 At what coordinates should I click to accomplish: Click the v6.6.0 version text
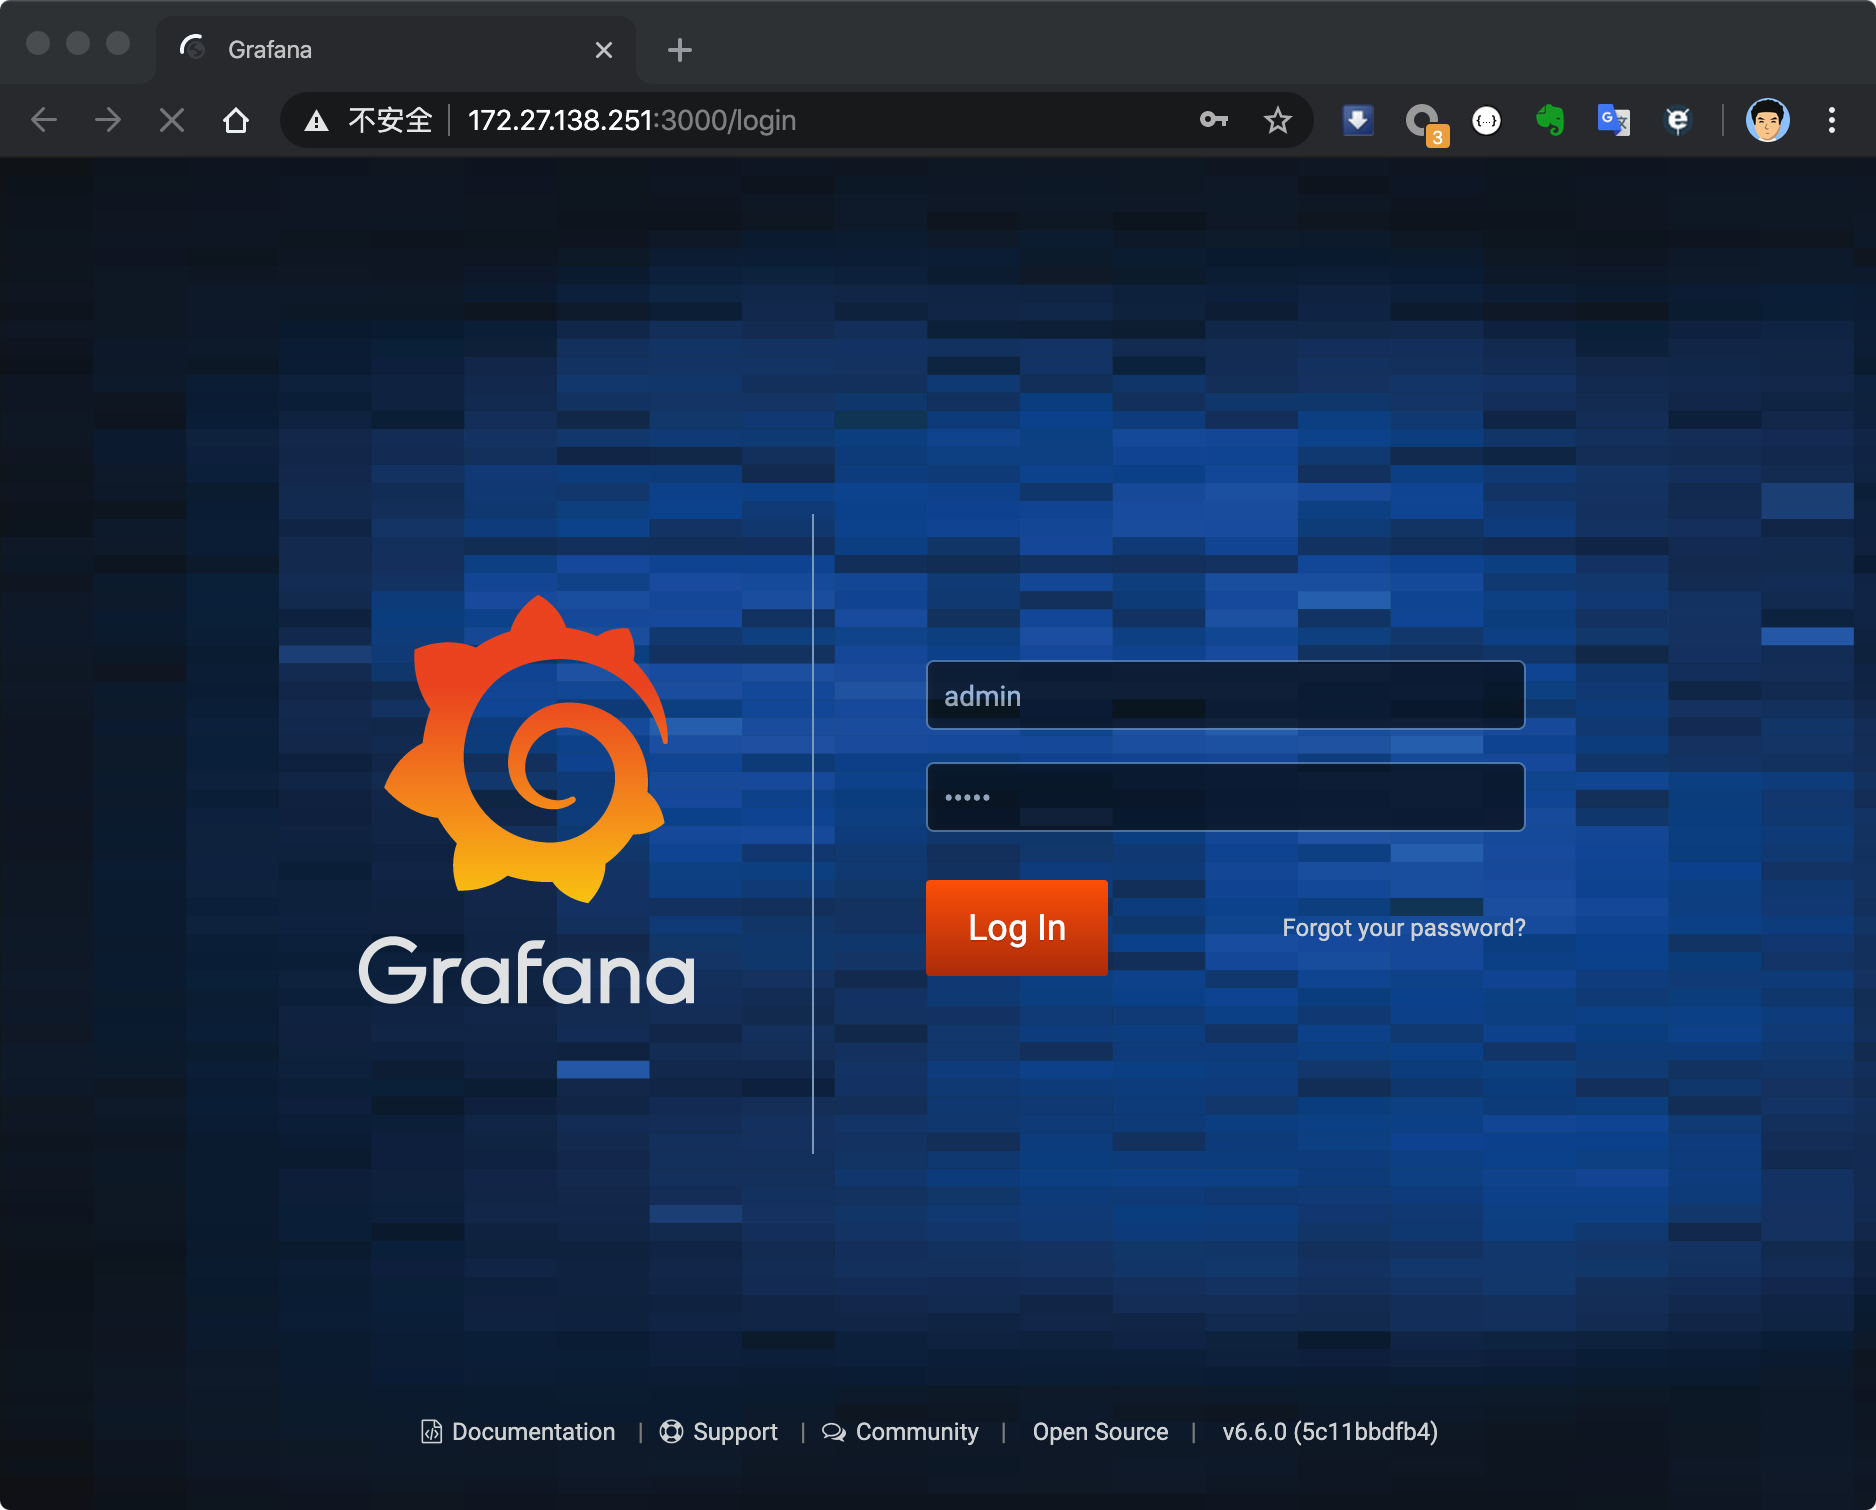point(1330,1432)
